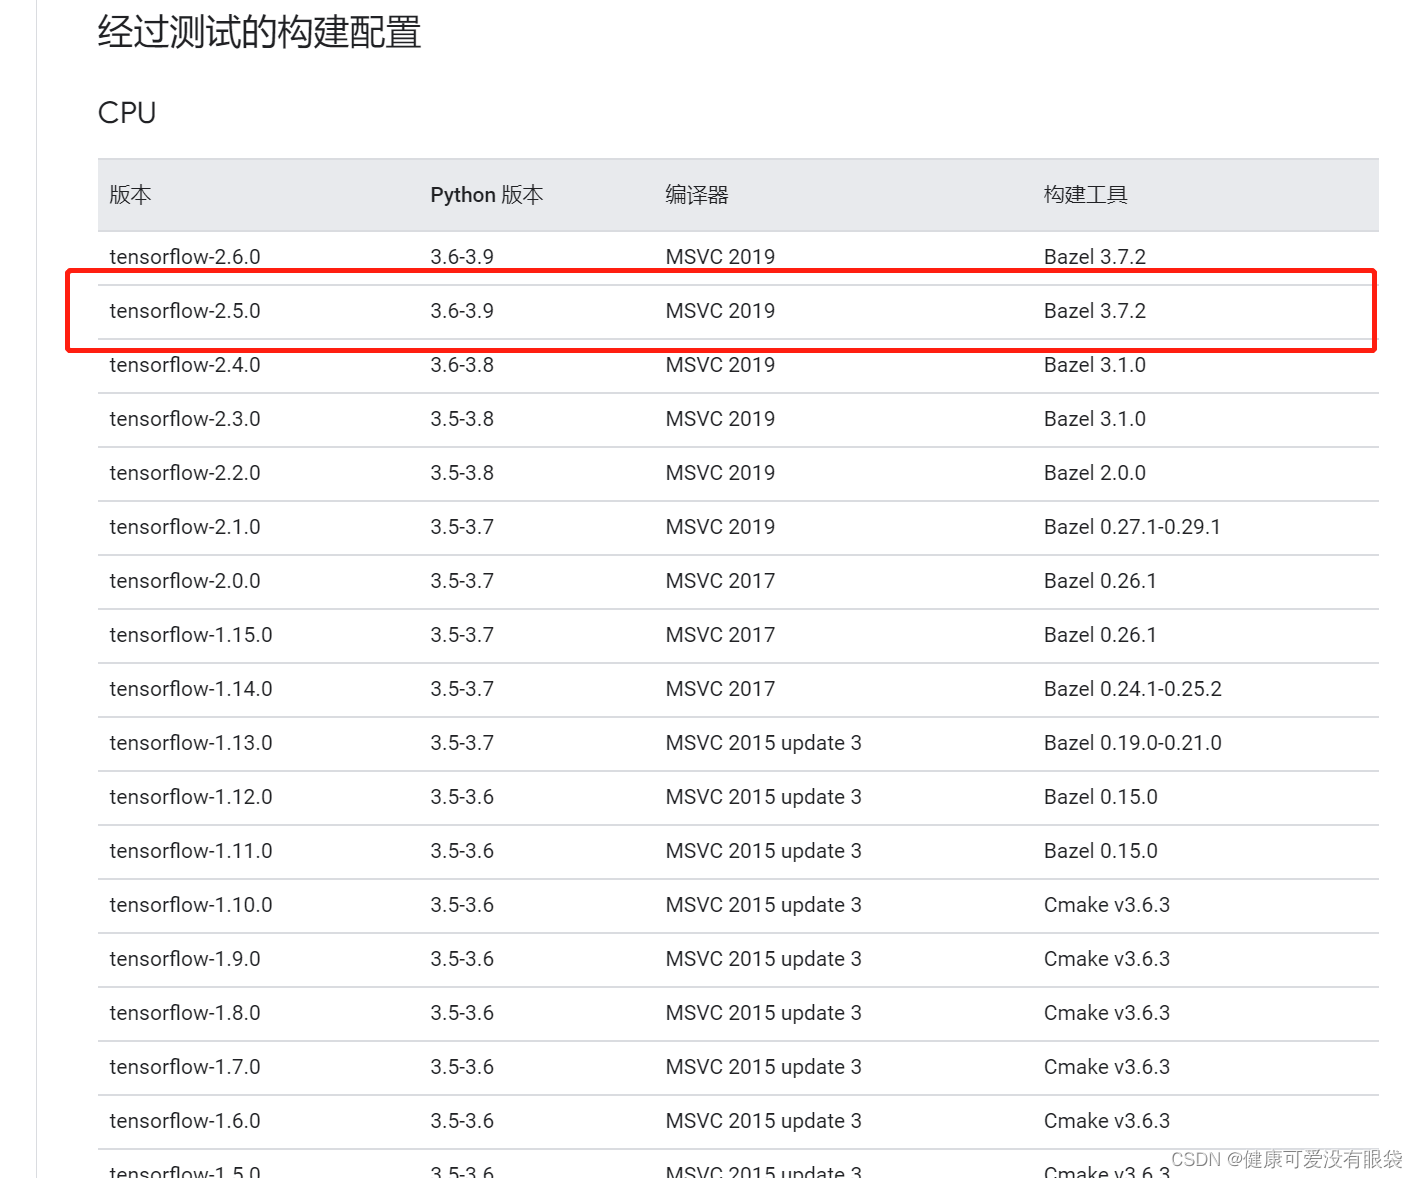Select the tensorflow-1.15.0 cell
1417x1178 pixels.
(x=191, y=635)
